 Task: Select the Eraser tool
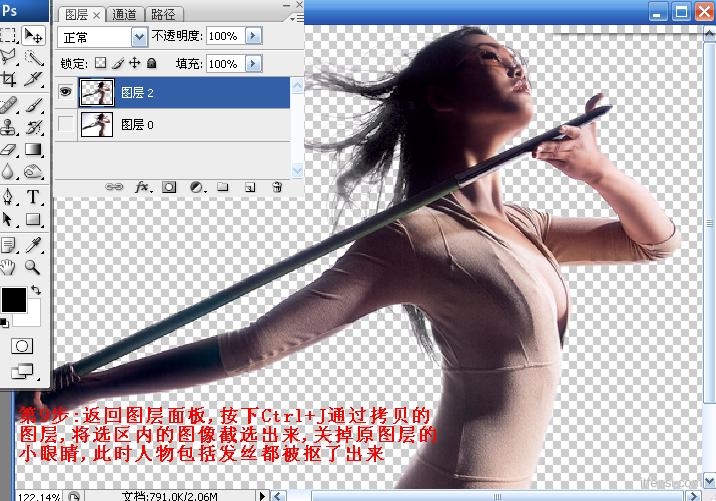(9, 149)
